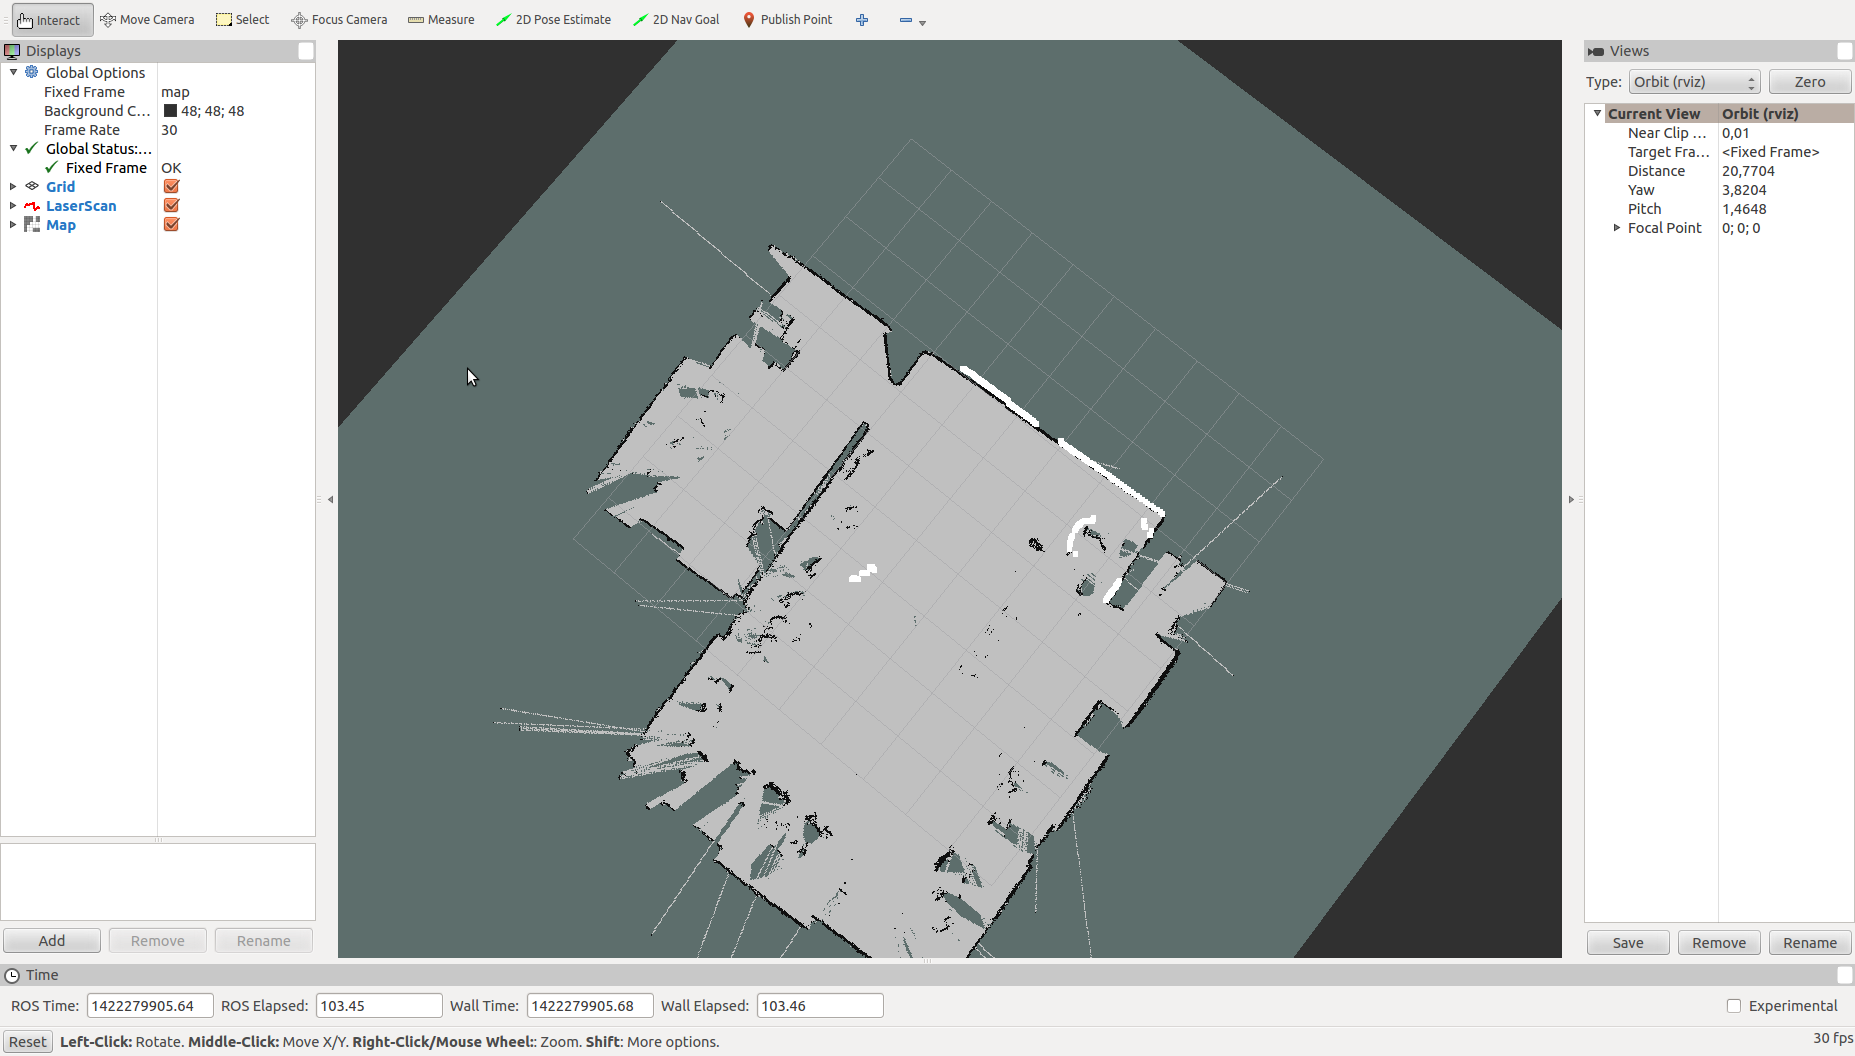The height and width of the screenshot is (1056, 1855).
Task: Activate the Measure tool
Action: (440, 19)
